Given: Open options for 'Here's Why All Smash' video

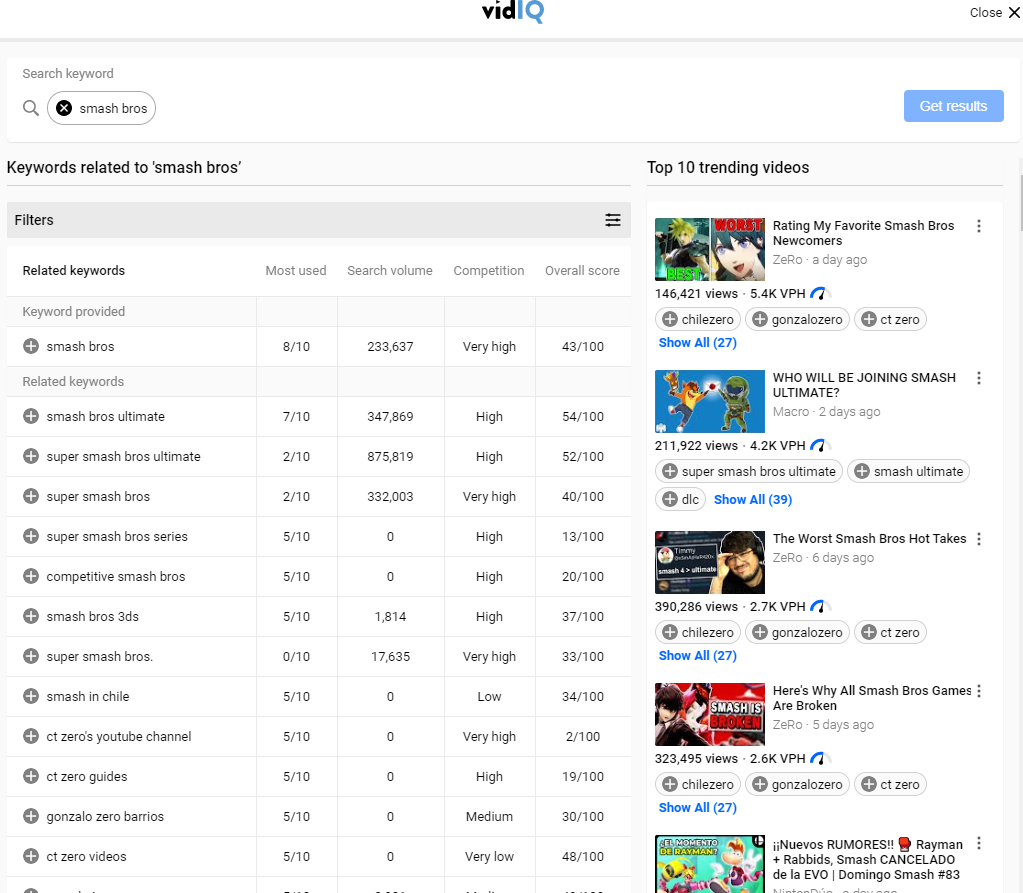Looking at the screenshot, I should click(x=979, y=691).
